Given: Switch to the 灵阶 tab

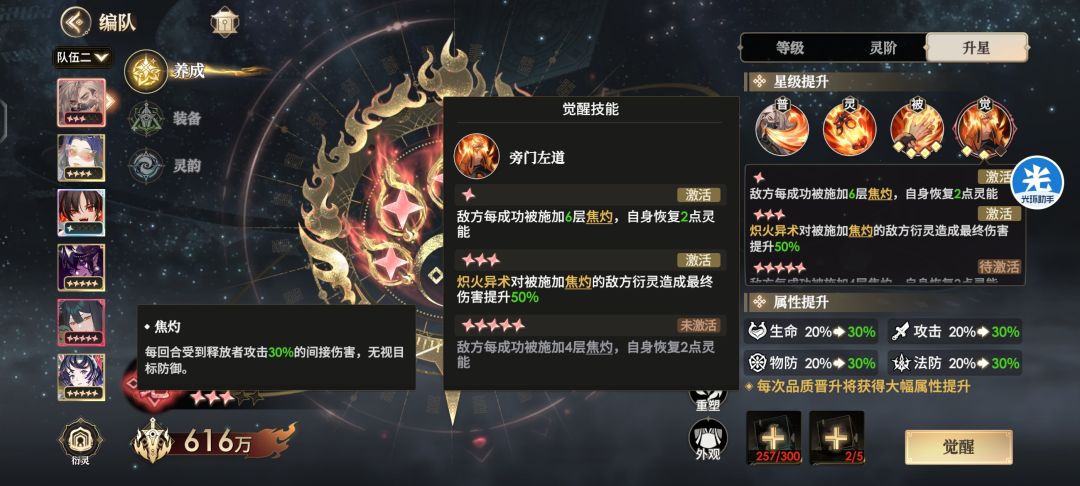Looking at the screenshot, I should (883, 47).
